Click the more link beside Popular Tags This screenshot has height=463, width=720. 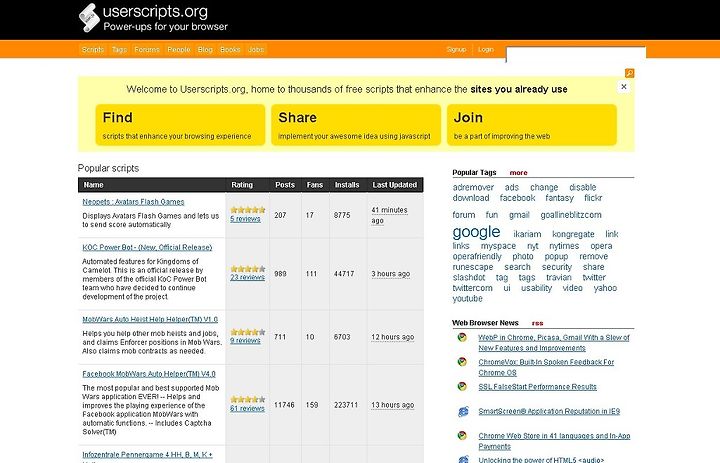click(x=518, y=173)
